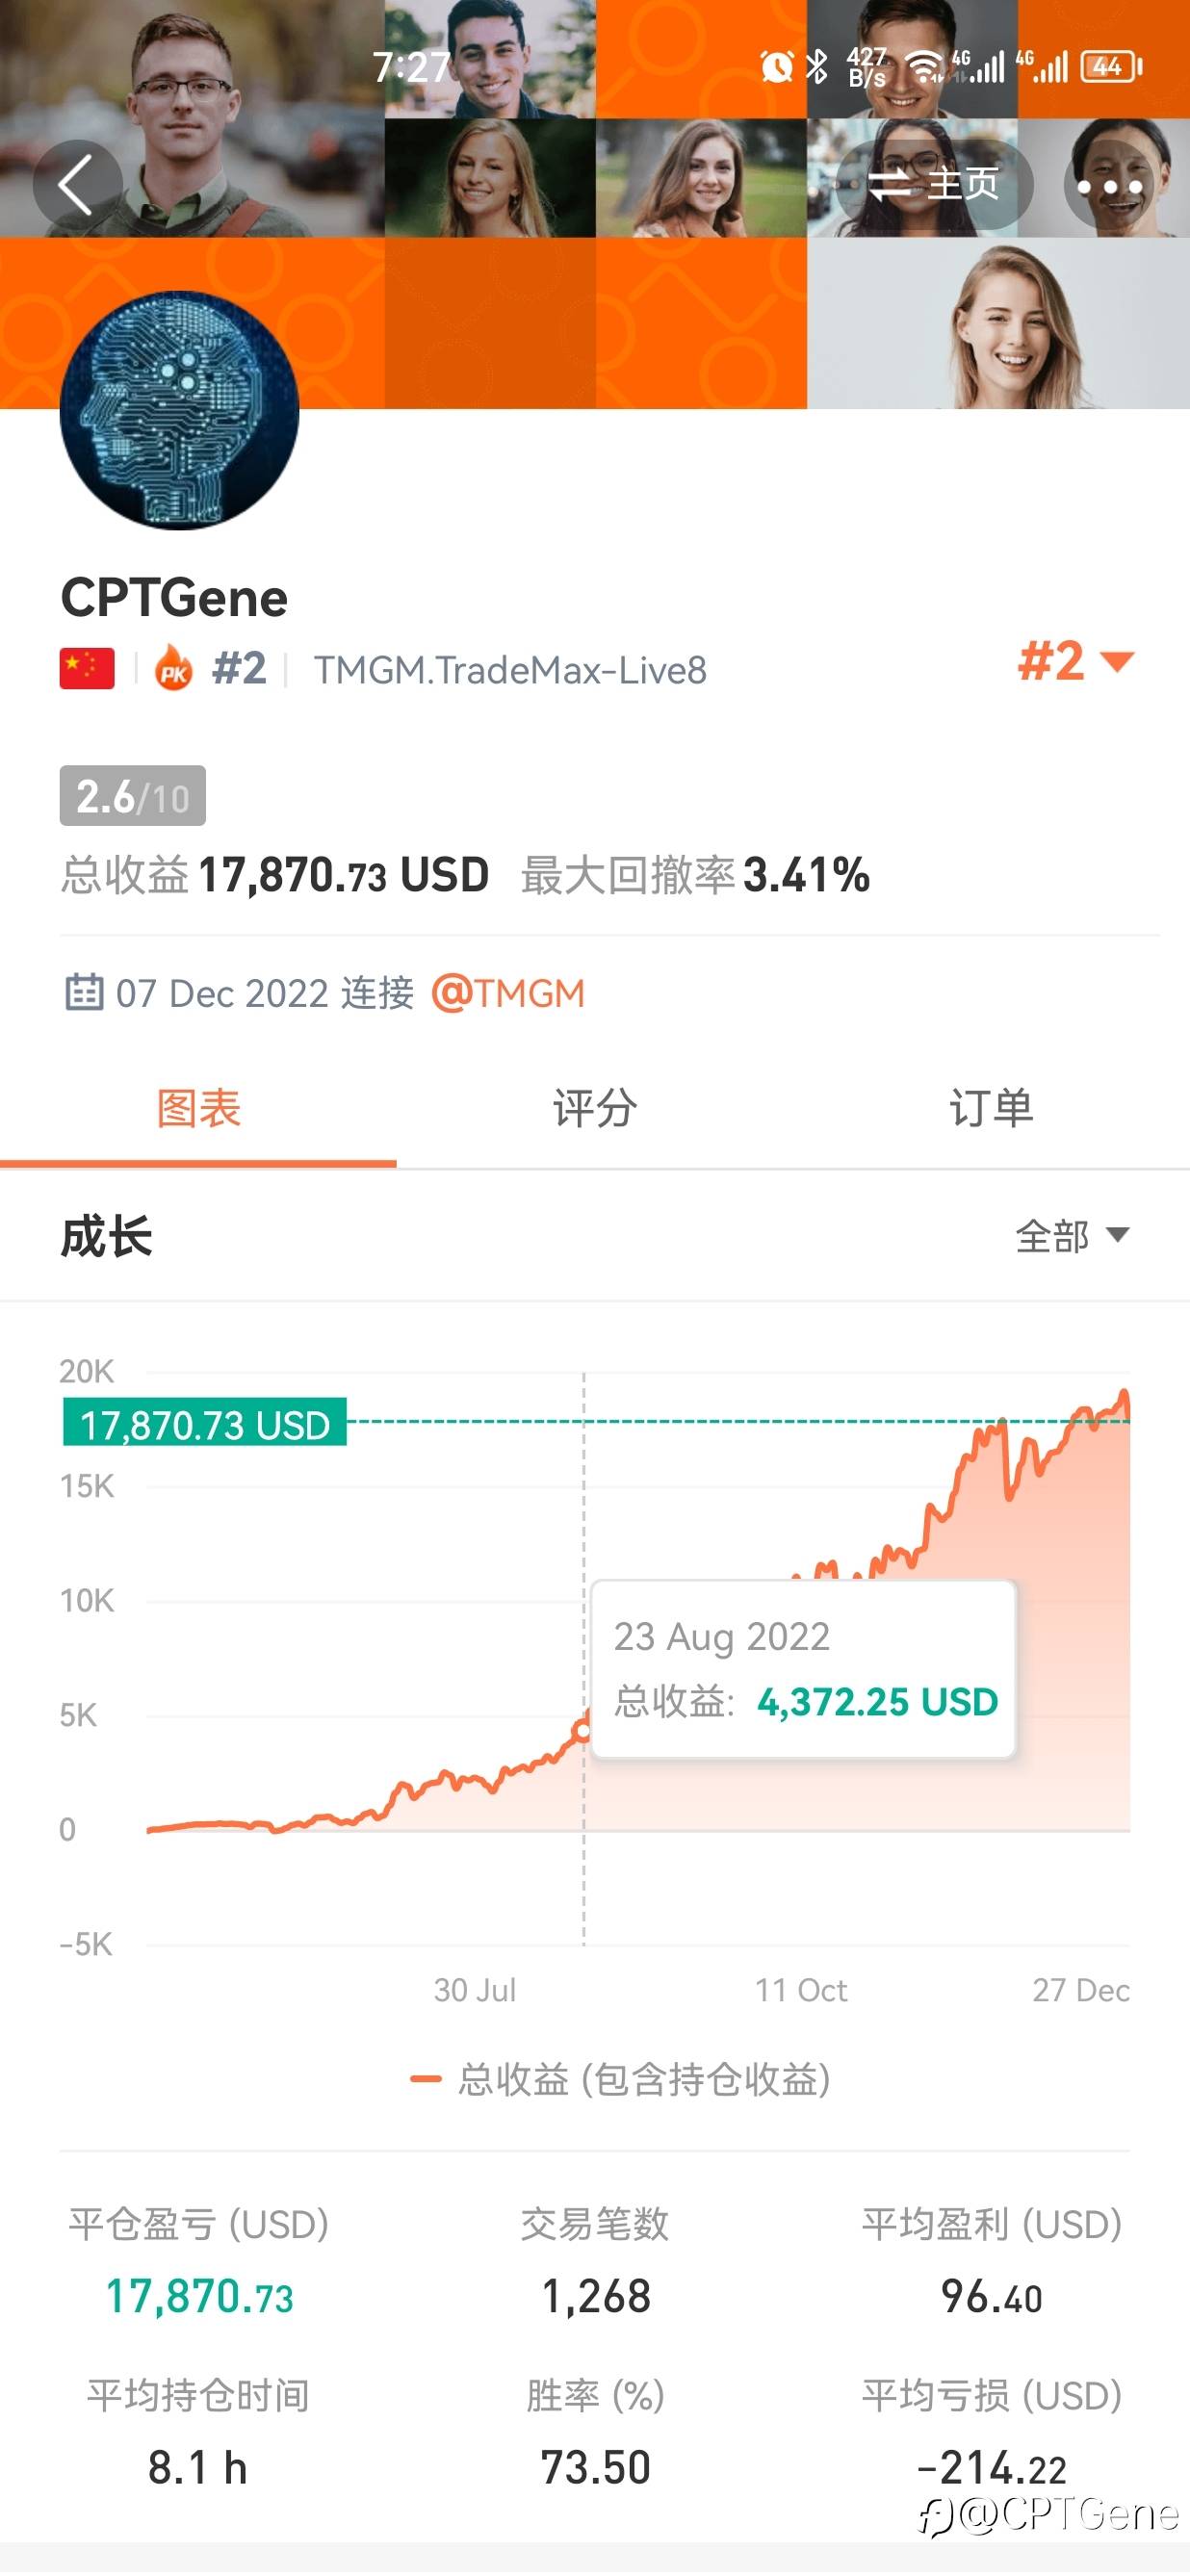Viewport: 1190px width, 2576px height.
Task: Switch to the 评分 tab
Action: point(595,1109)
